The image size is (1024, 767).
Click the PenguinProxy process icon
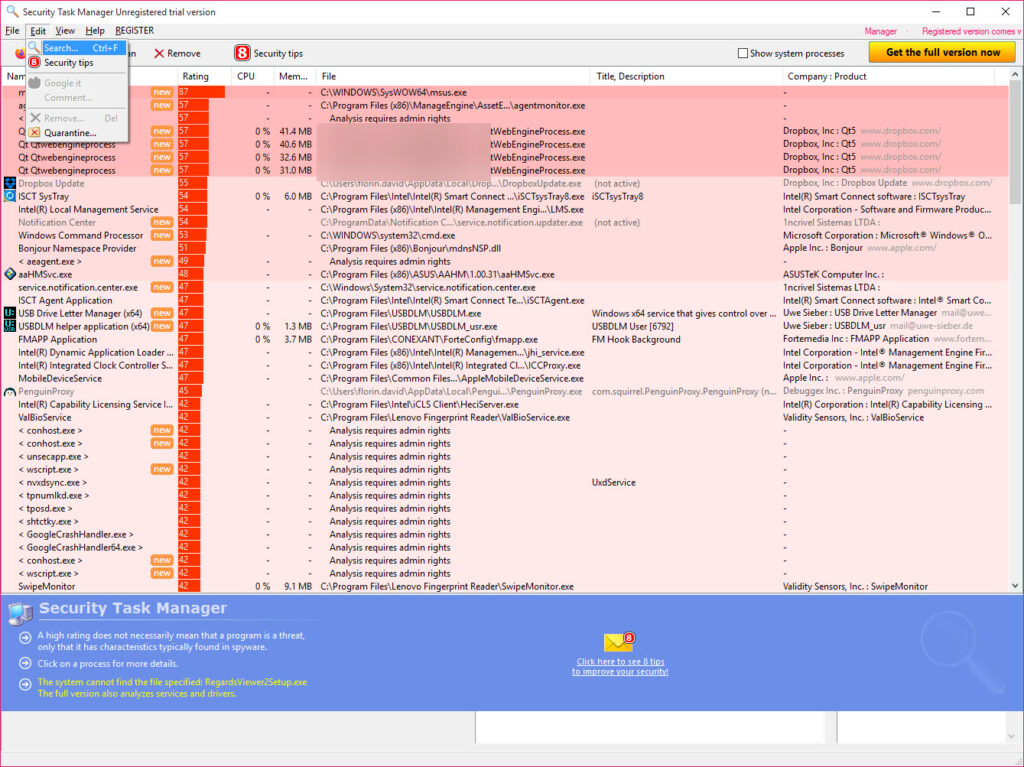[10, 392]
